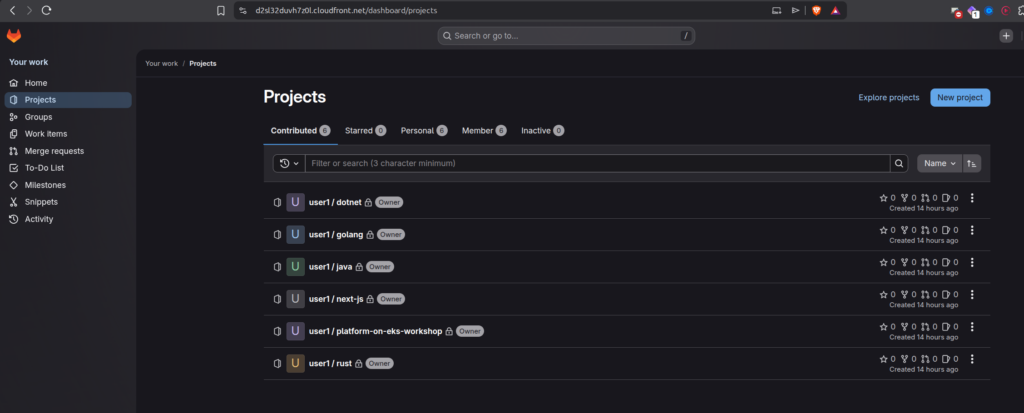
Task: Select the Inactive tab
Action: [x=542, y=131]
